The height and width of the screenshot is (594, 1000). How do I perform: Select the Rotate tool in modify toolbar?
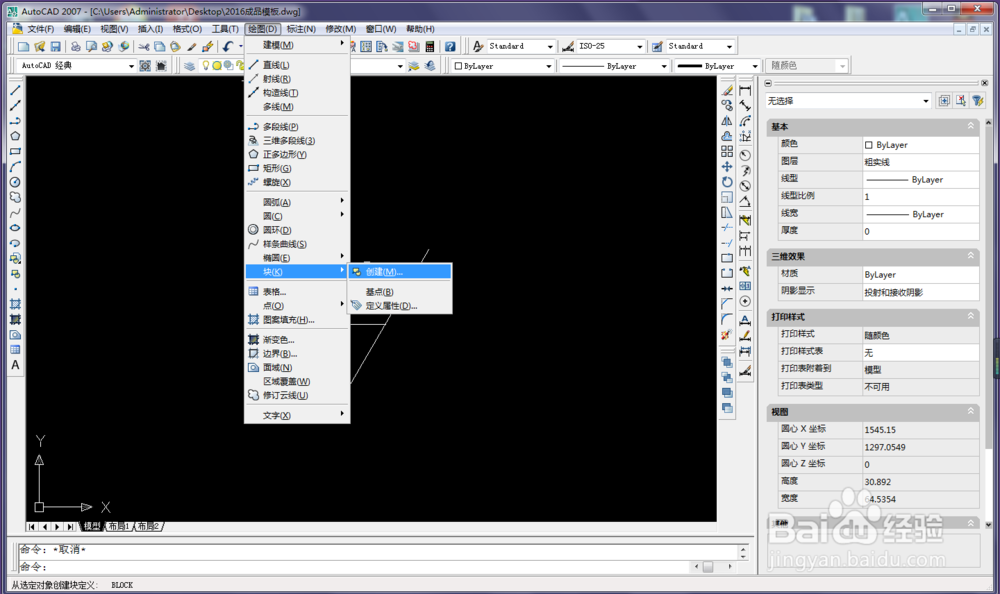727,182
